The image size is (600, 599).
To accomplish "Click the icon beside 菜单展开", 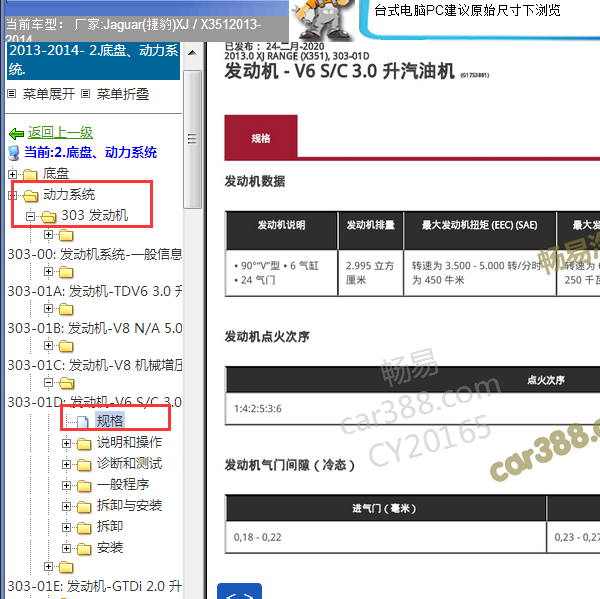I will click(x=12, y=93).
